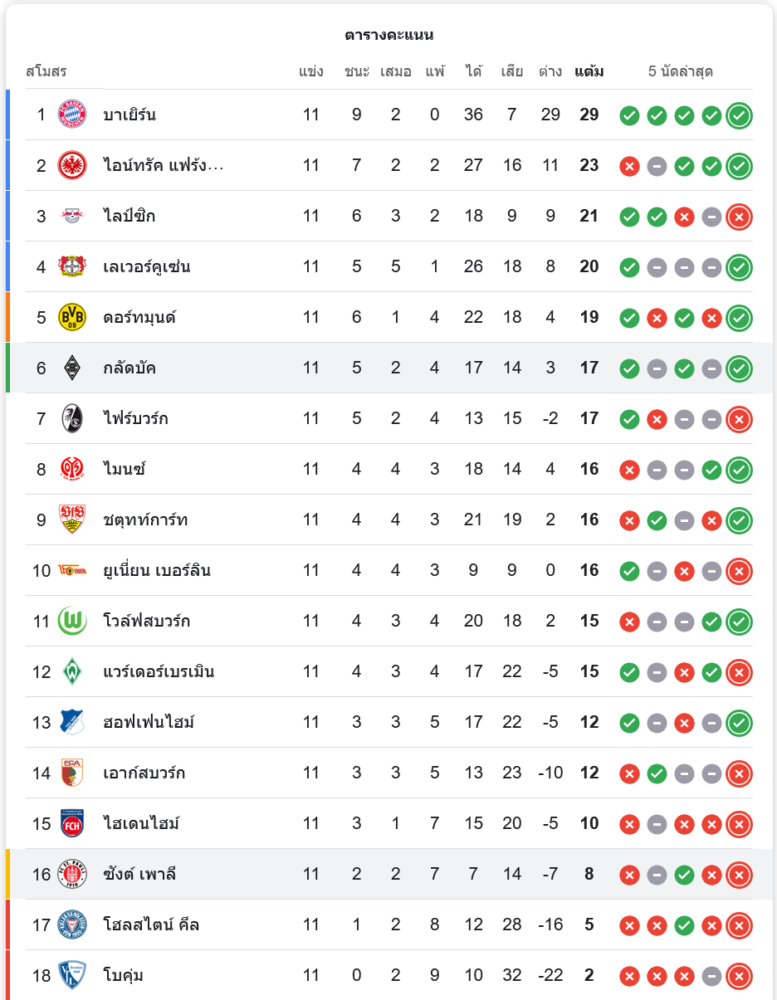
Task: Click Leipzig's latest match loss indicator
Action: click(x=739, y=216)
